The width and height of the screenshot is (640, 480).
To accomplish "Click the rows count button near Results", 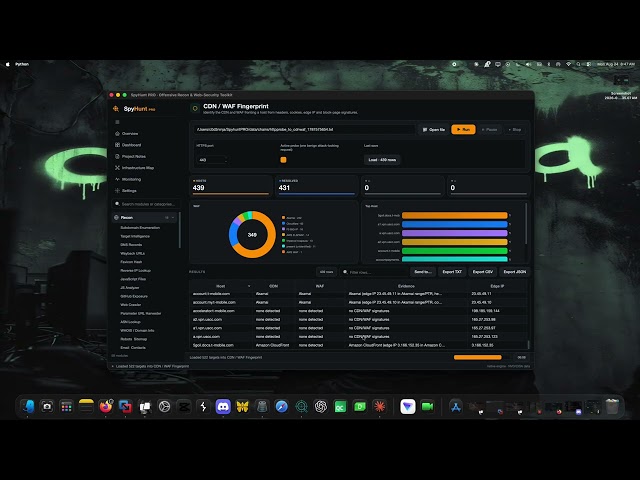I will point(326,272).
